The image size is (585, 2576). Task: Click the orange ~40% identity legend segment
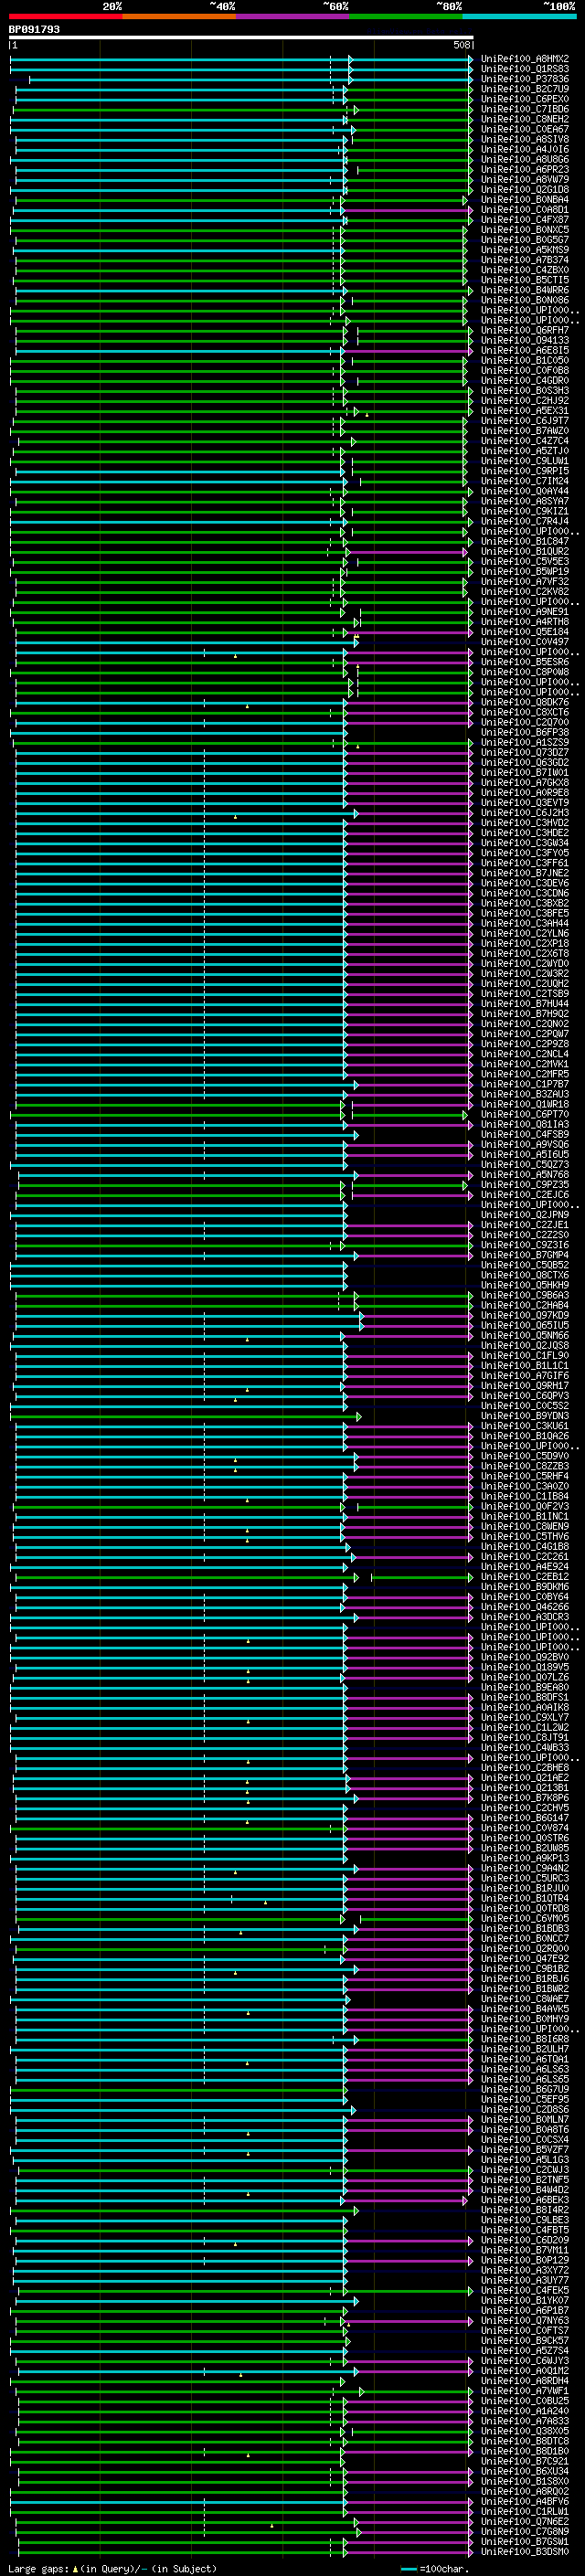[x=179, y=16]
